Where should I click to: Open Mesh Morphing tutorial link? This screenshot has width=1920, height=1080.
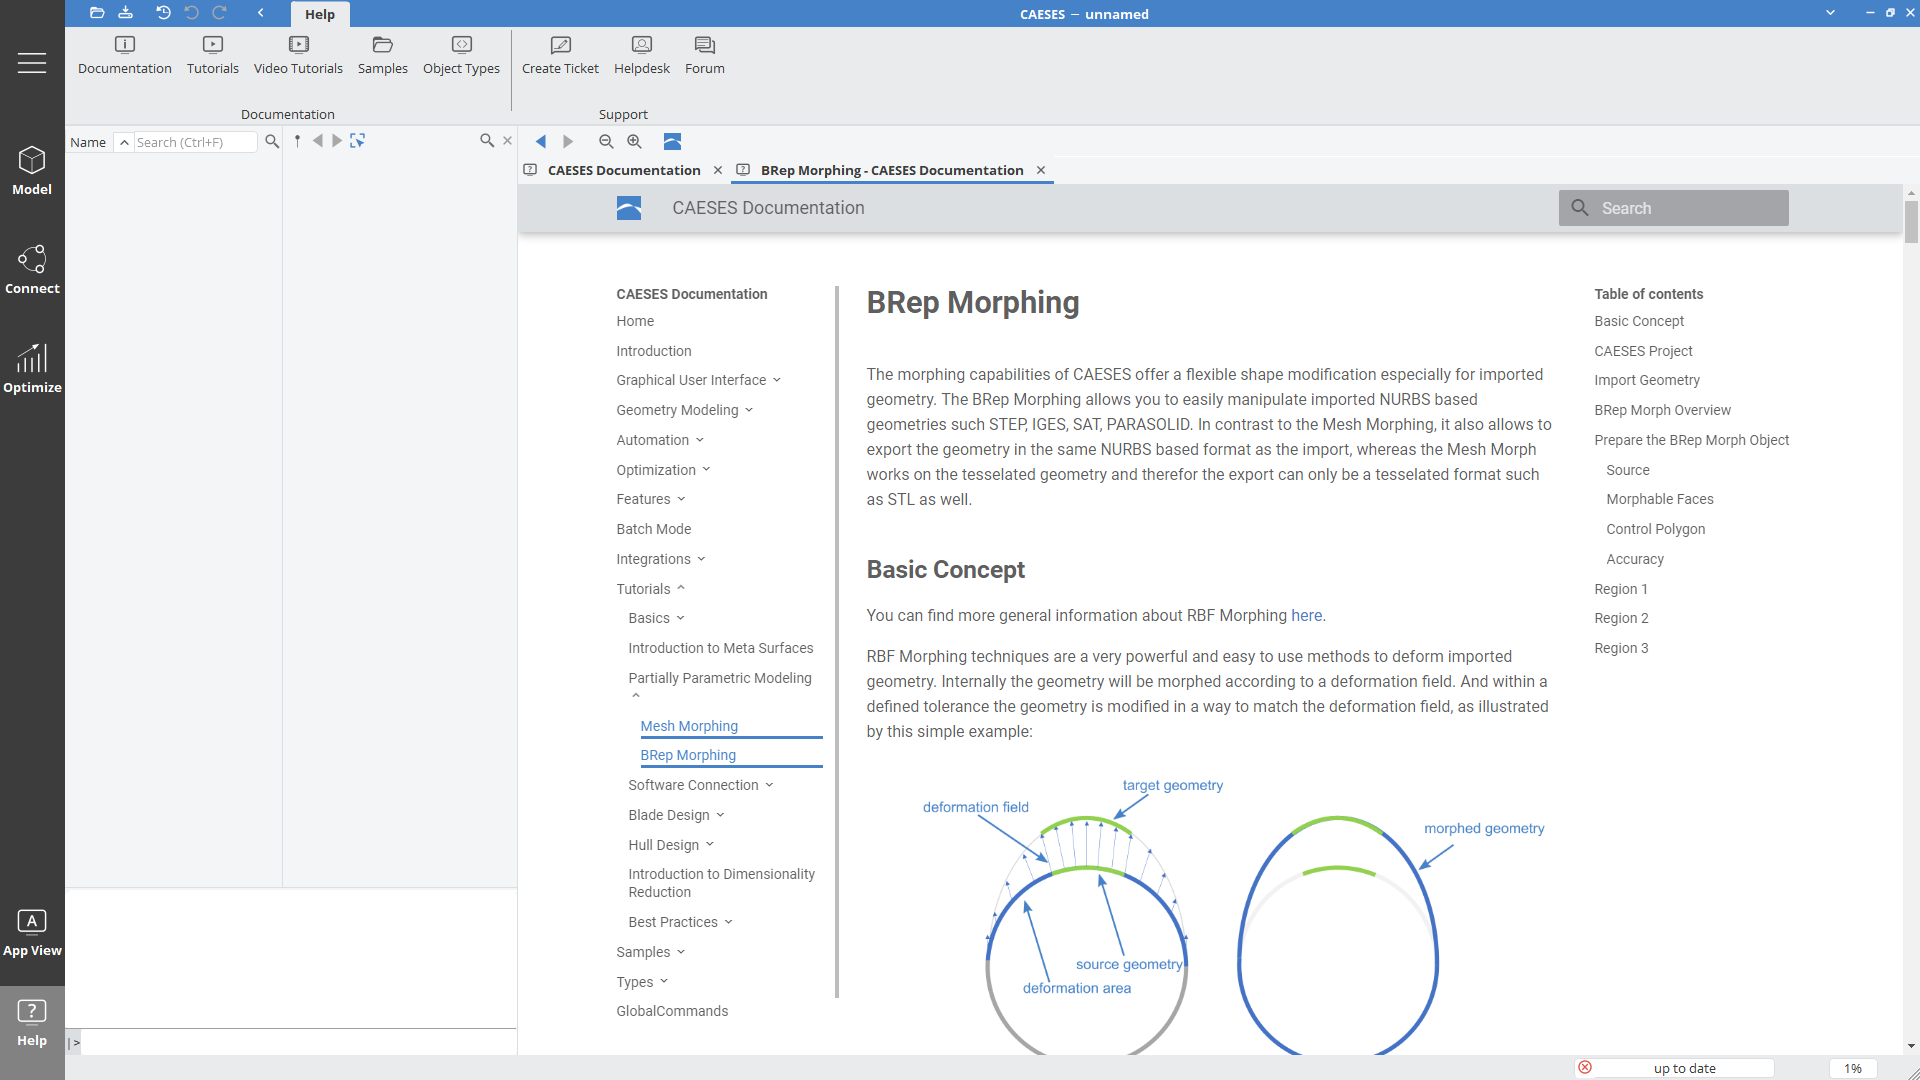click(689, 726)
